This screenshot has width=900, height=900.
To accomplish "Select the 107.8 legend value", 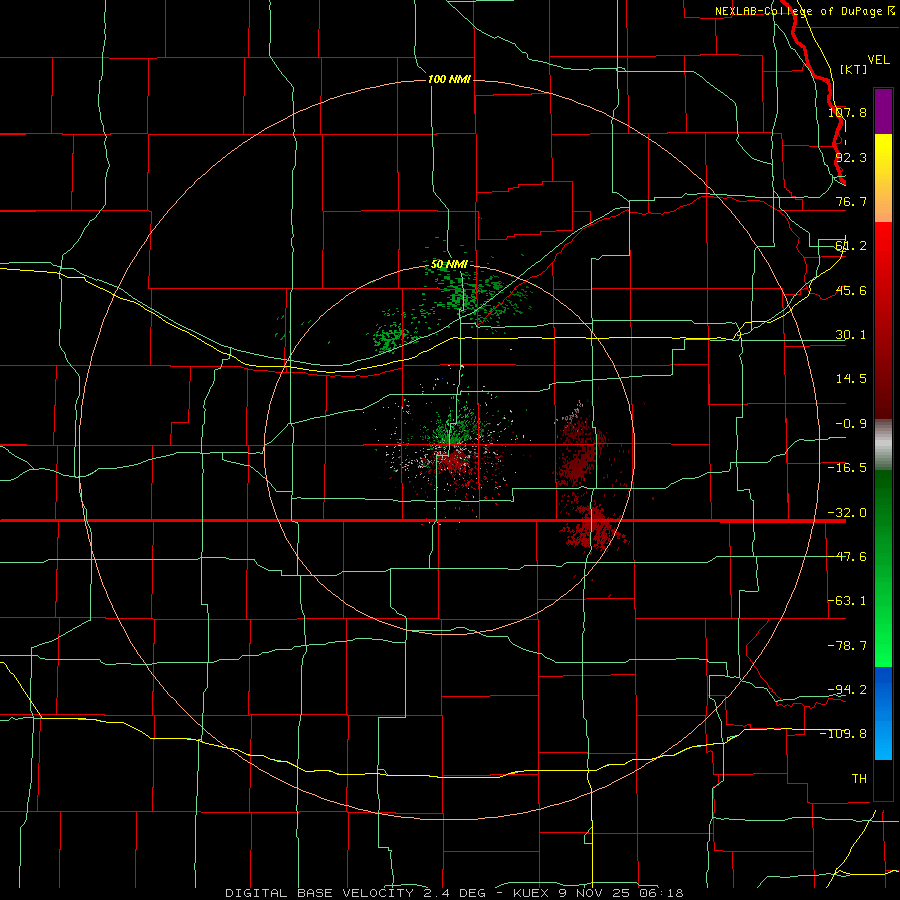I will (x=848, y=112).
